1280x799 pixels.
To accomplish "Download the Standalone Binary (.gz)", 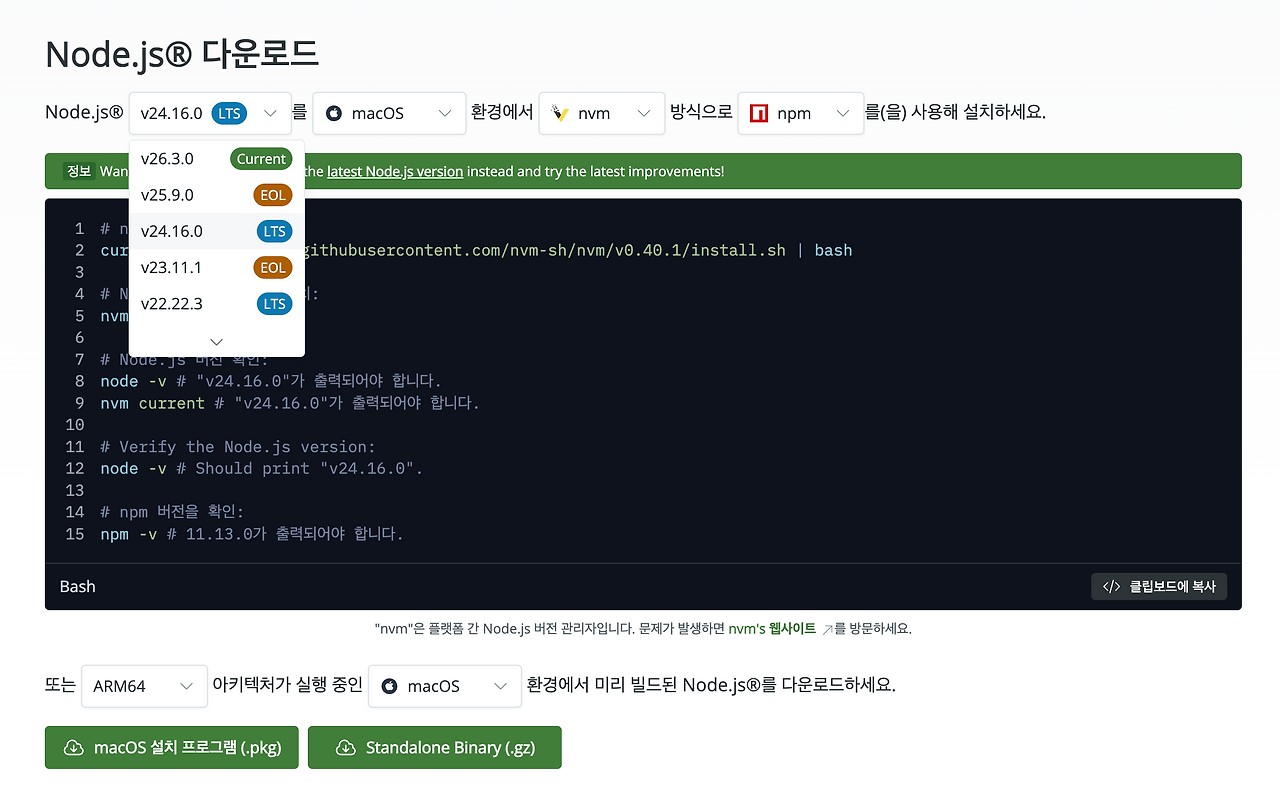I will (435, 748).
